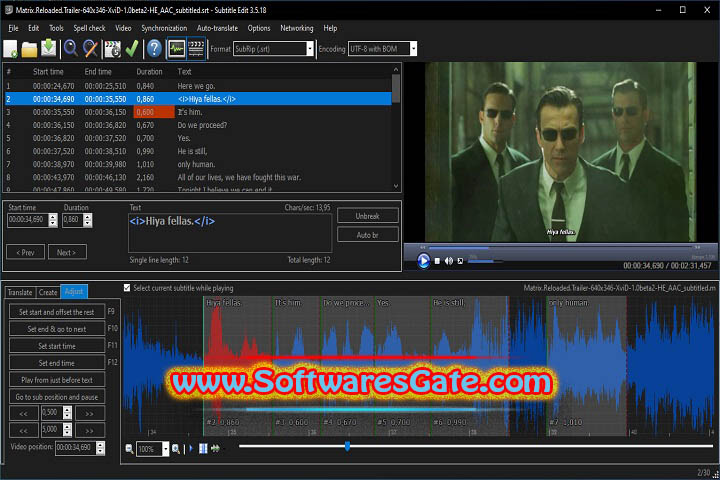
Task: Play selection from waveform toolbar
Action: coord(191,448)
